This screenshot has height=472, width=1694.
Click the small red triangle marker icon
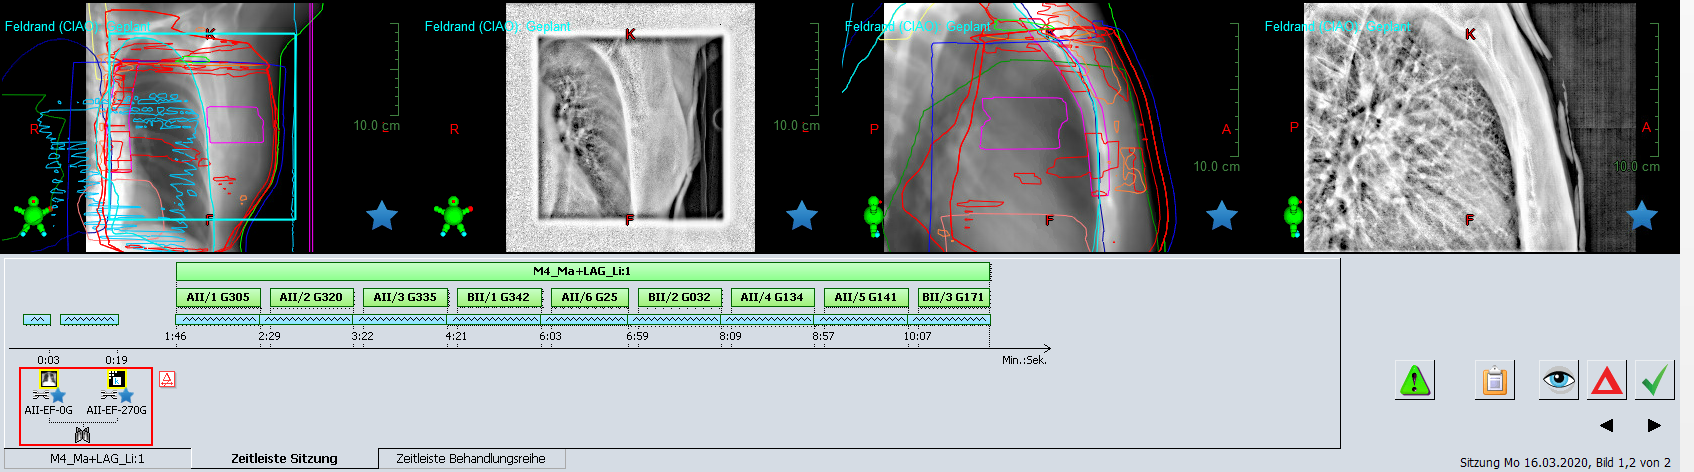coord(167,379)
